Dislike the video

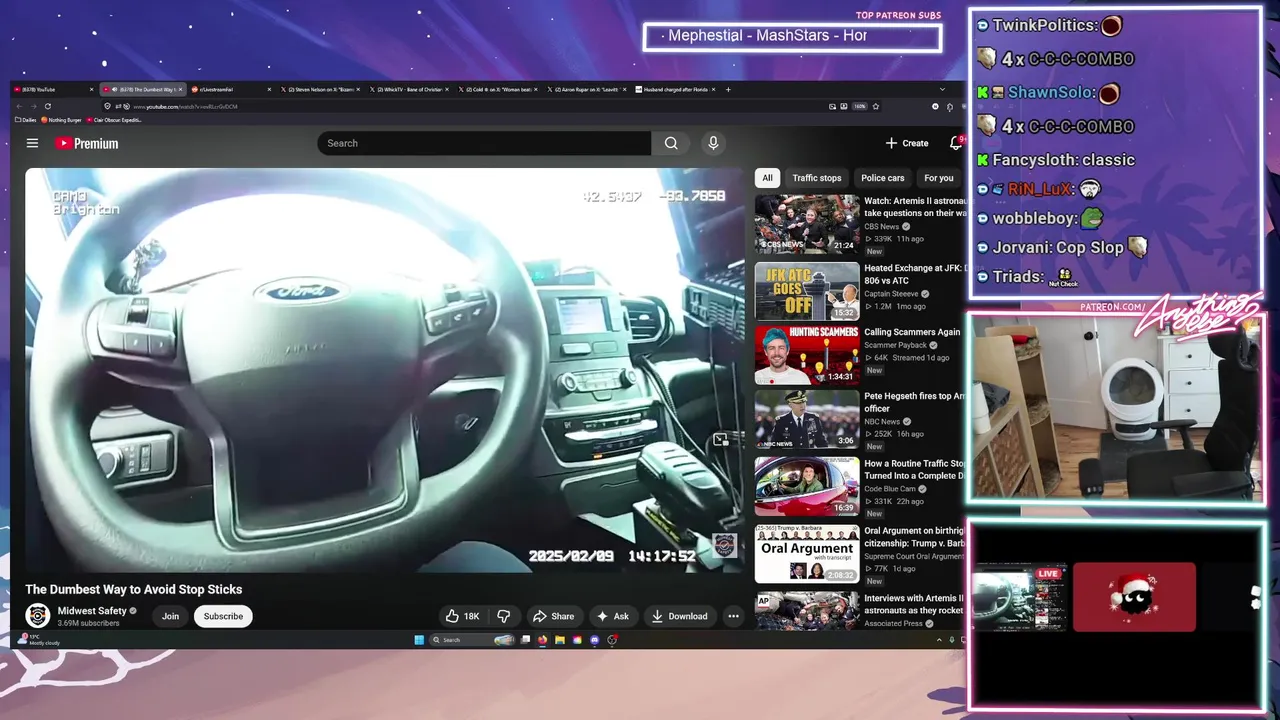(x=504, y=616)
